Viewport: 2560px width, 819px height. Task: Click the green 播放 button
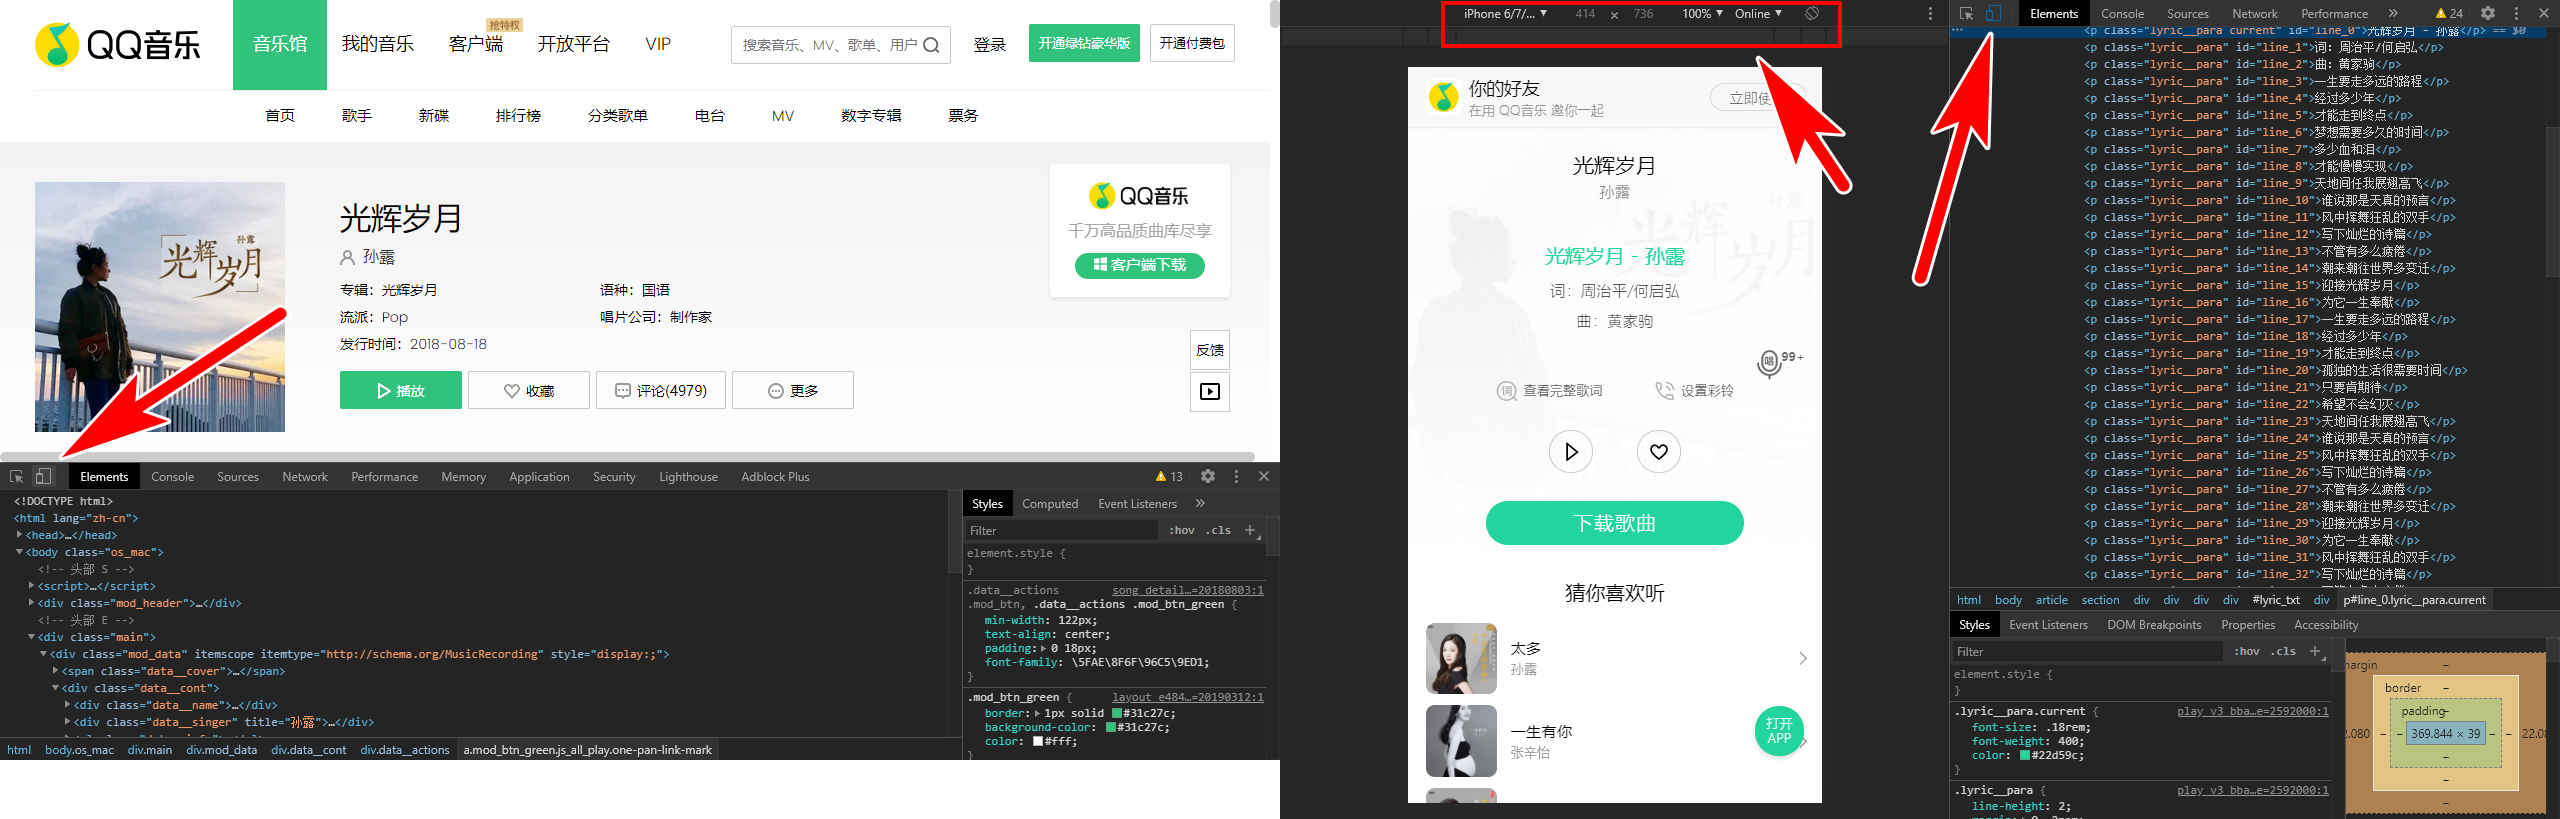[x=401, y=390]
